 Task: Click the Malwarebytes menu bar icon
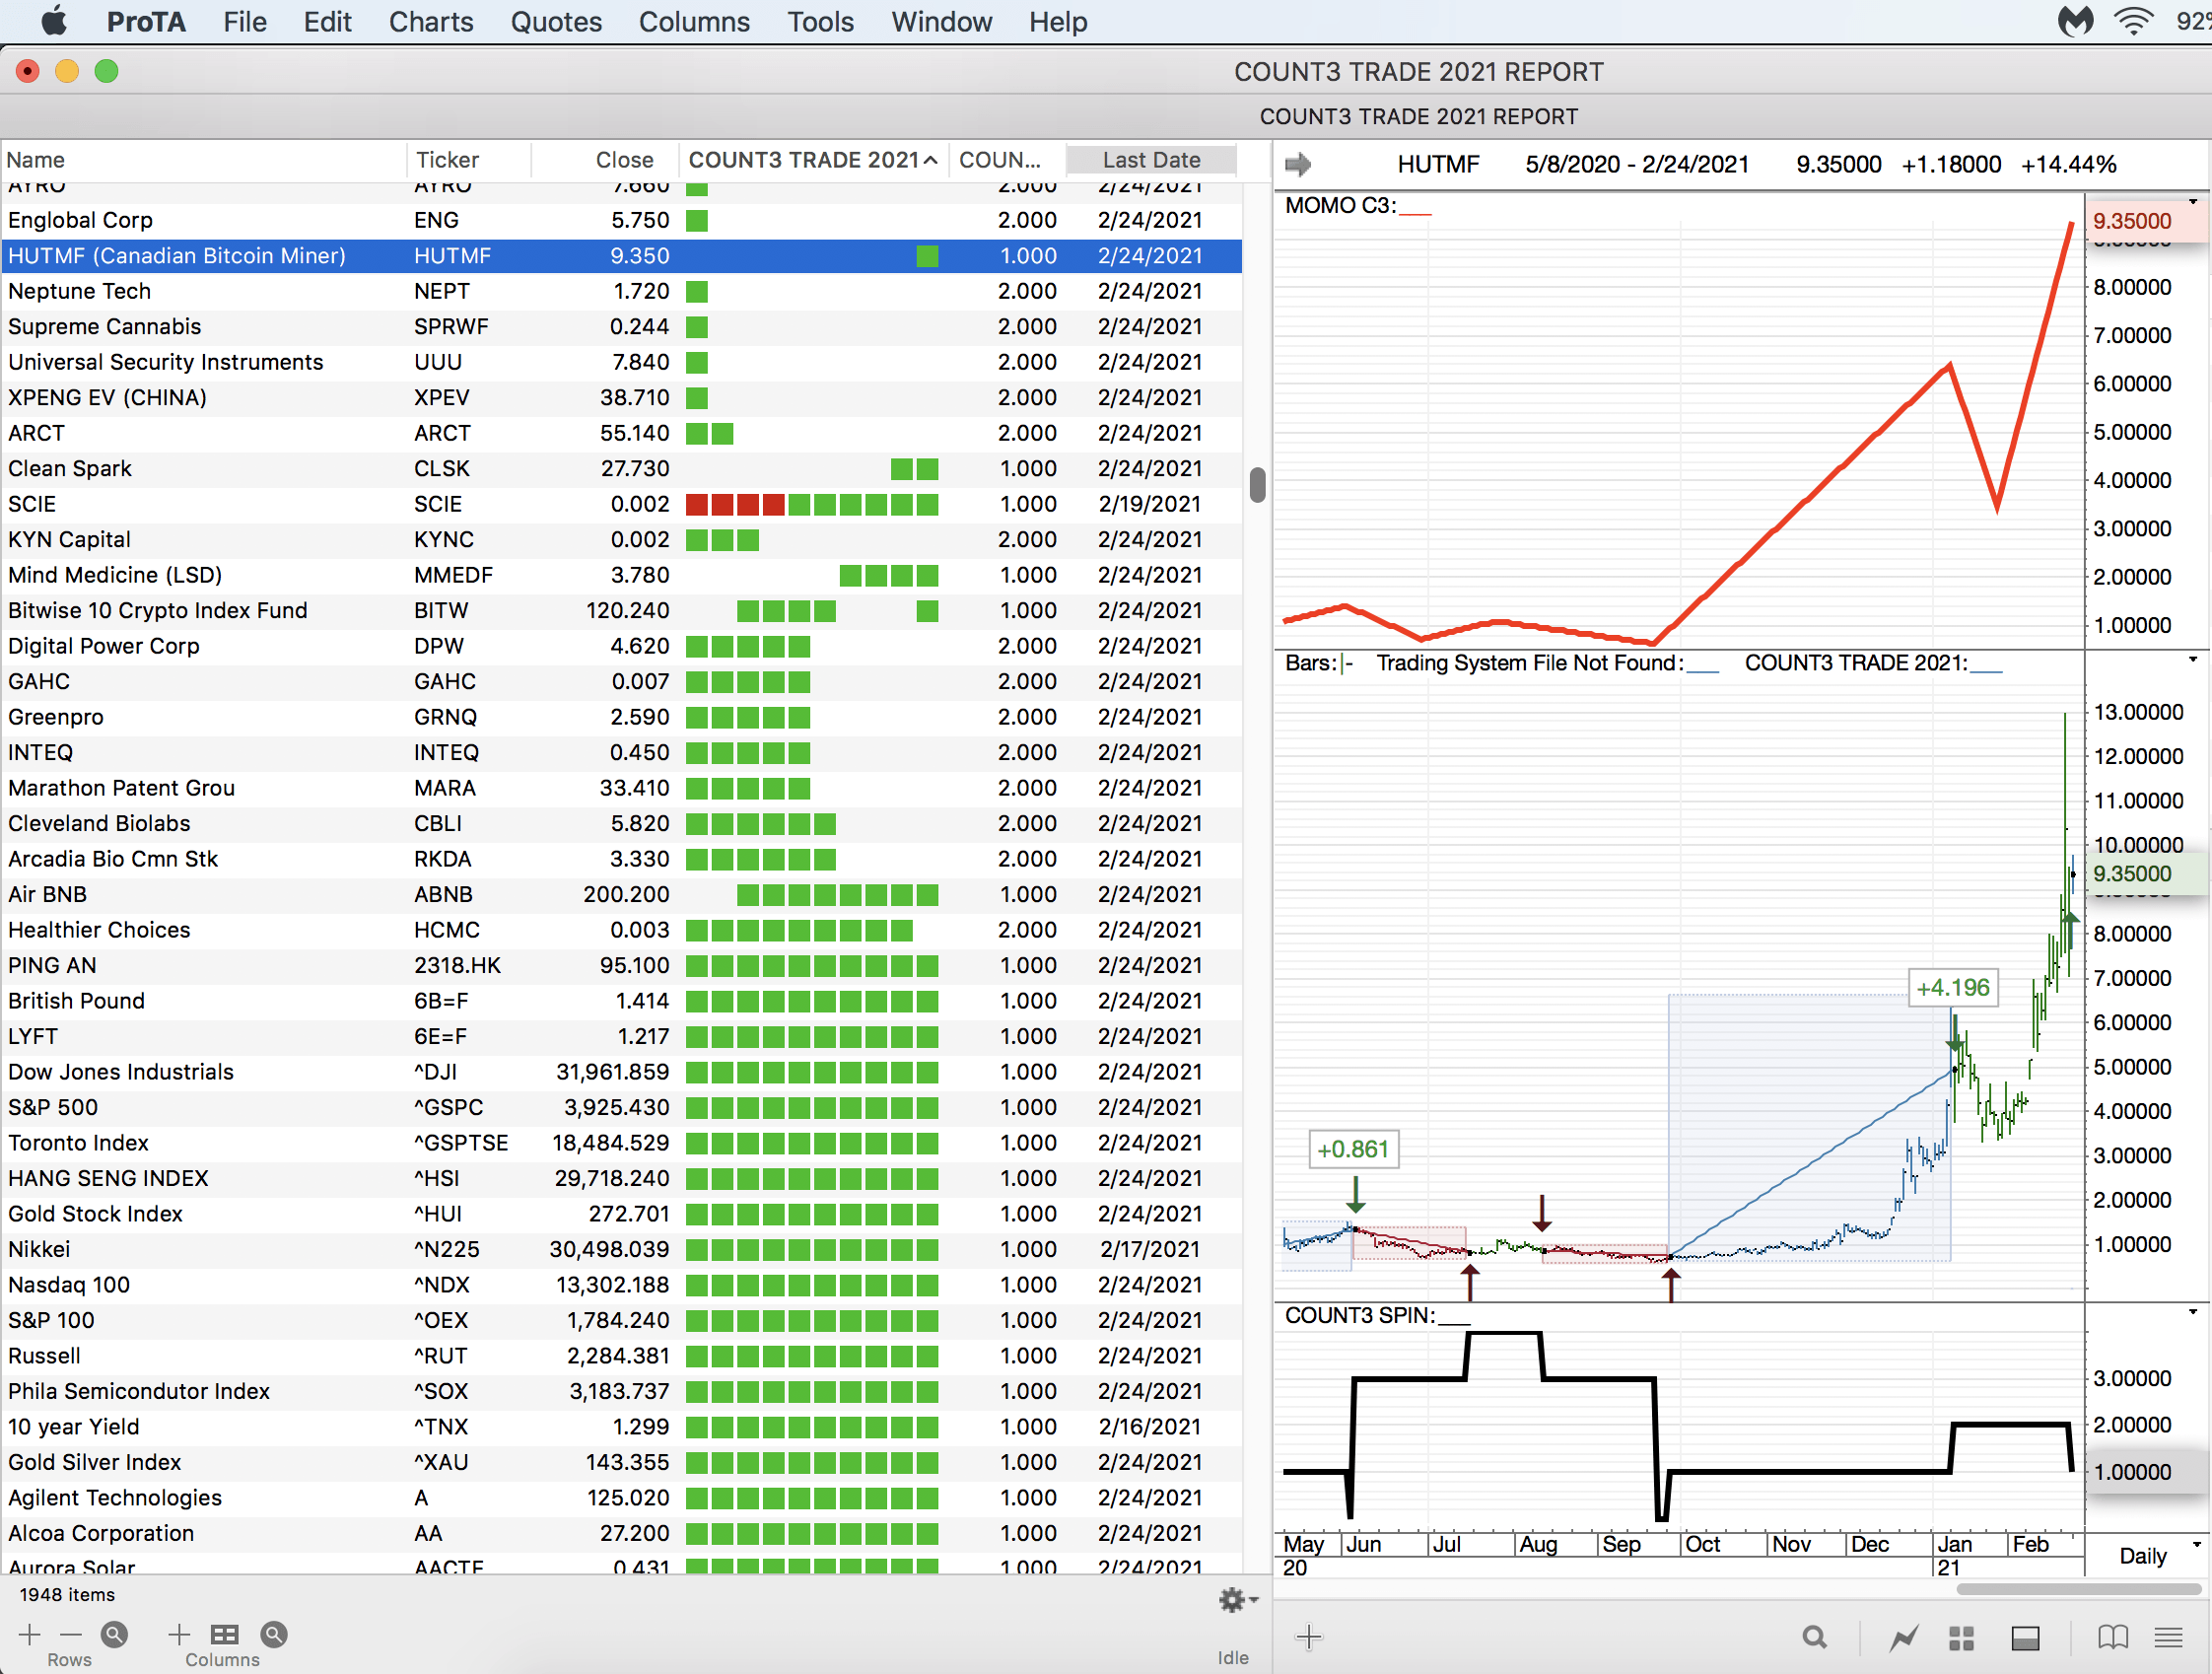click(x=2076, y=21)
